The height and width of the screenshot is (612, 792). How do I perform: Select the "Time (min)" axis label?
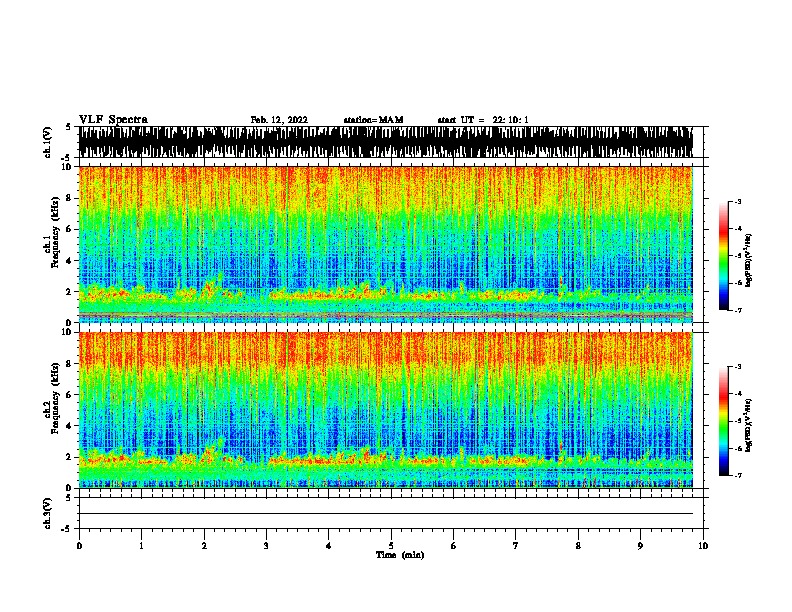(400, 555)
